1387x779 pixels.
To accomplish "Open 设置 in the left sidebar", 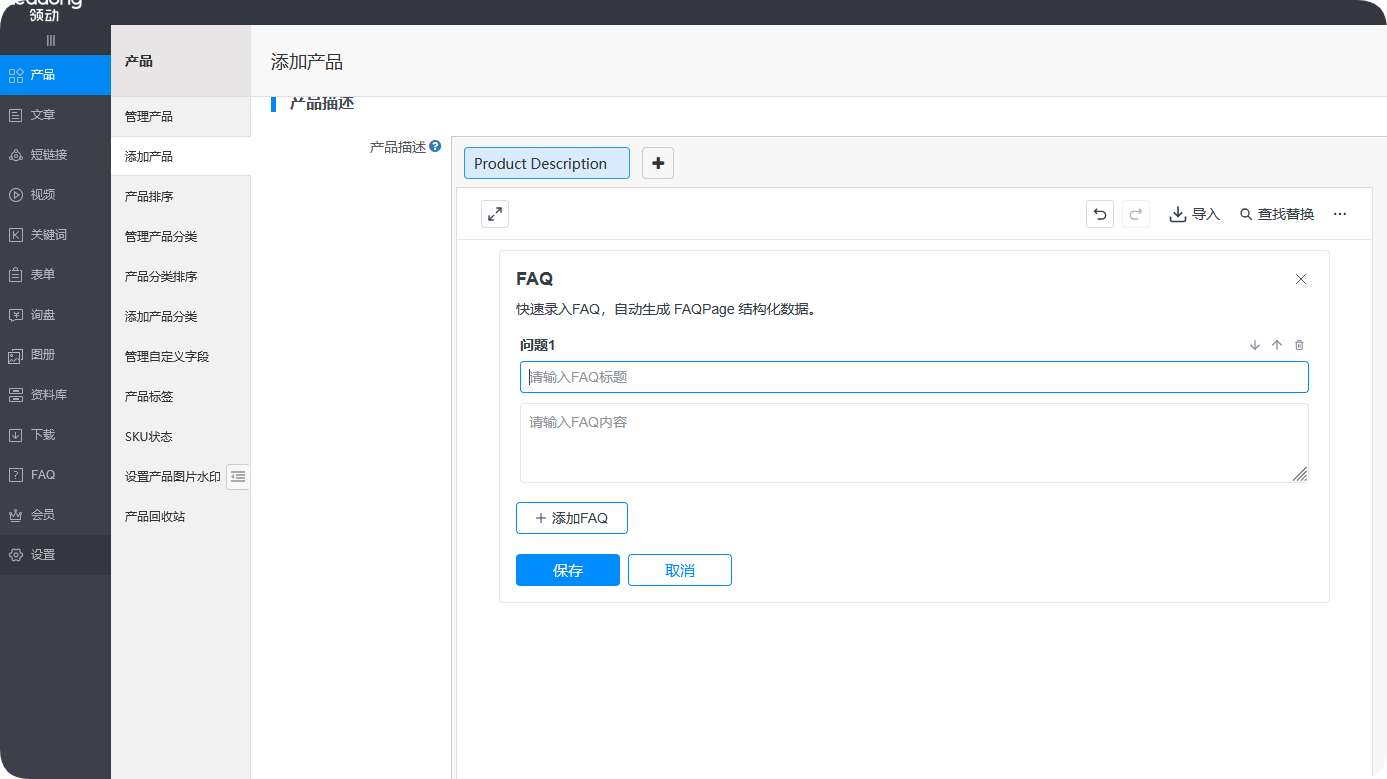I will tap(55, 555).
